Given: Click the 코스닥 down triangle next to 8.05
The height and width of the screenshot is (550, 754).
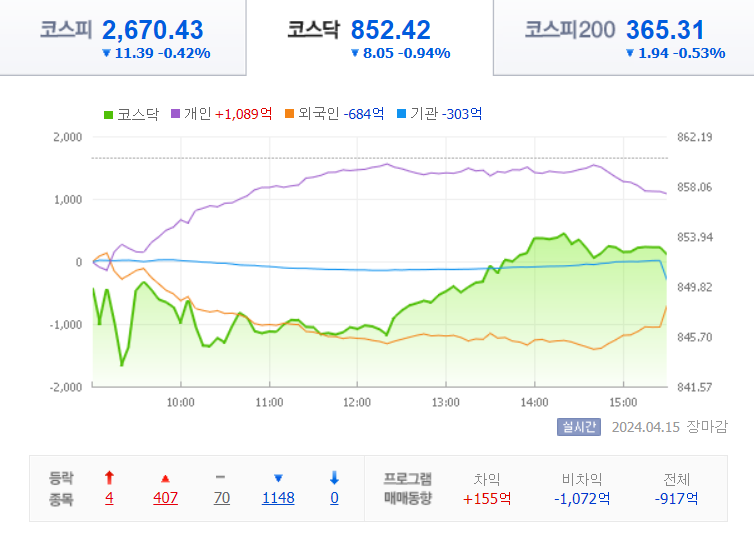Looking at the screenshot, I should coord(355,53).
